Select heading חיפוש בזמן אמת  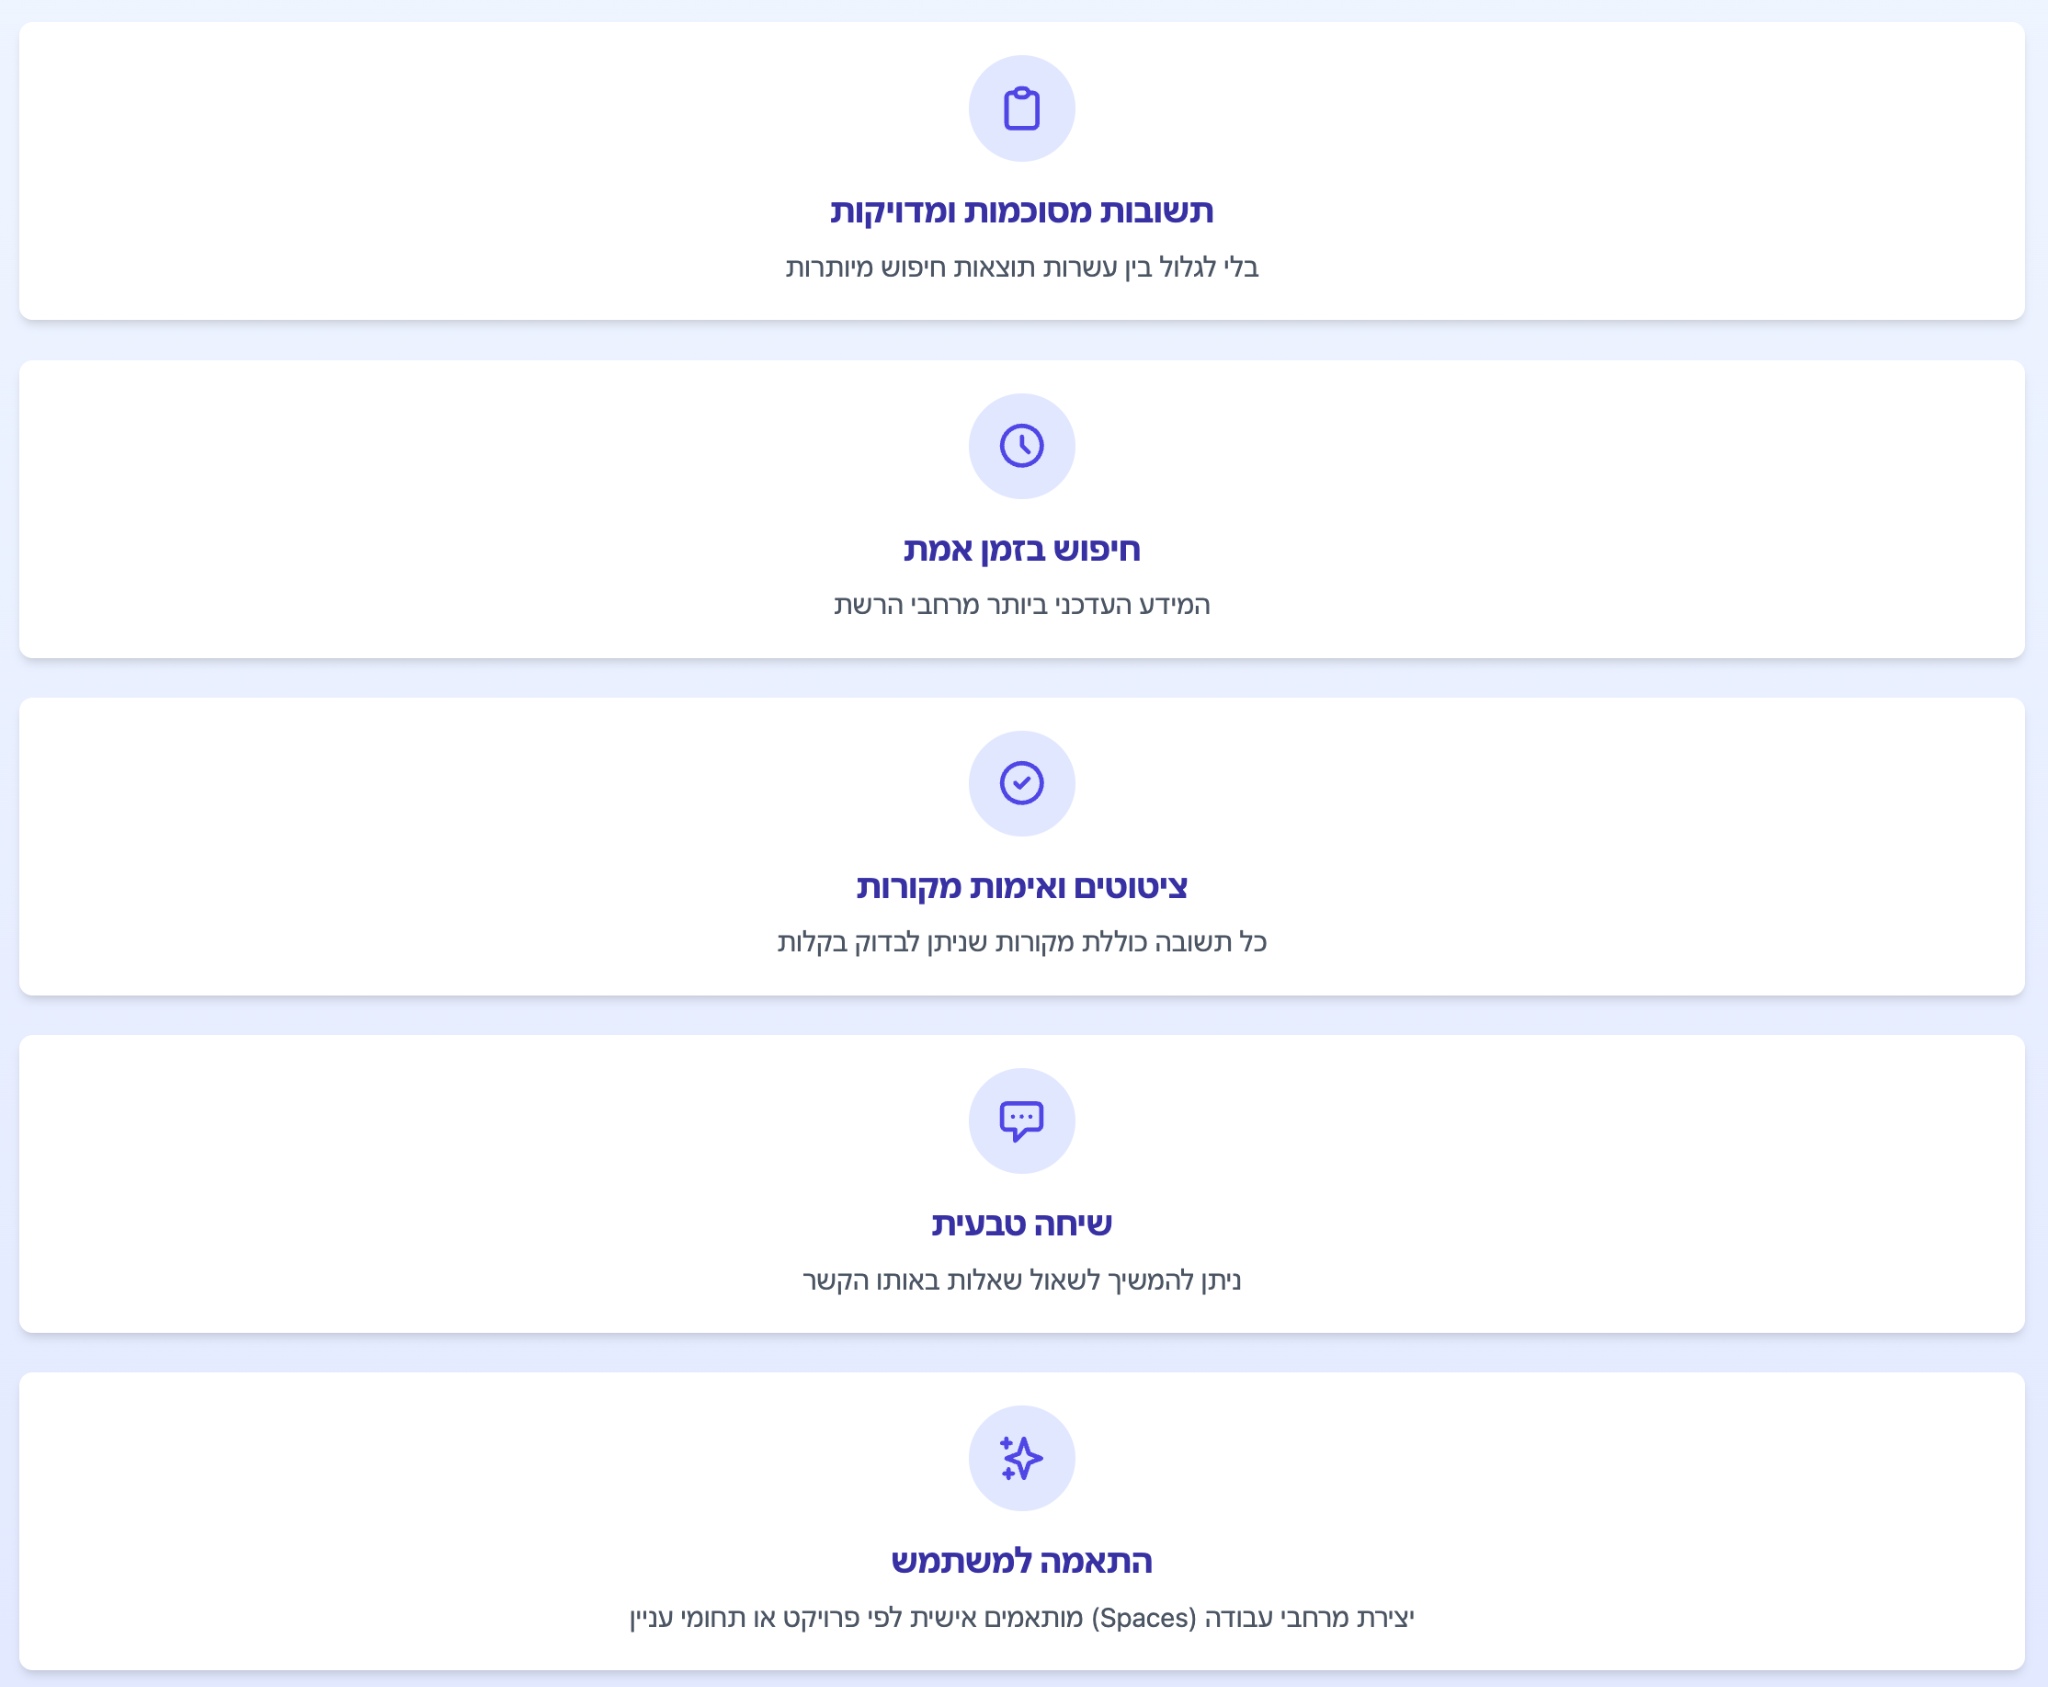point(1021,549)
